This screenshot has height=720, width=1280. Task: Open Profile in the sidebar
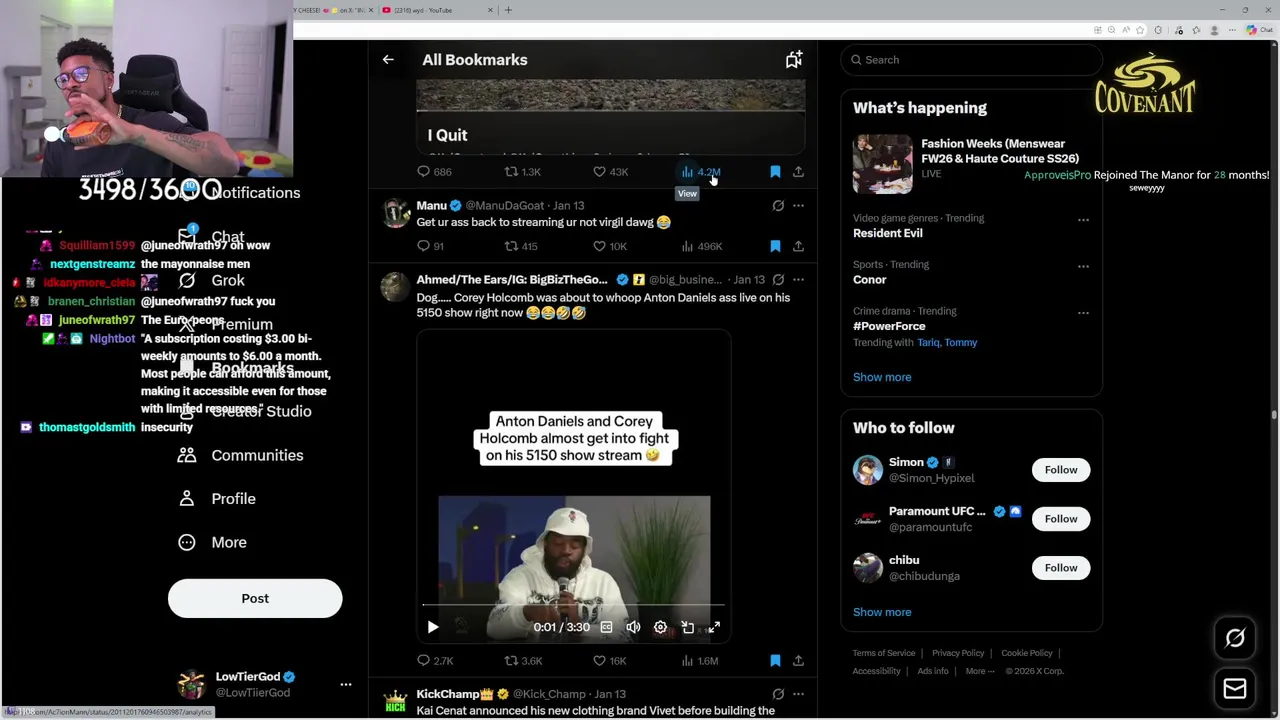click(217, 499)
